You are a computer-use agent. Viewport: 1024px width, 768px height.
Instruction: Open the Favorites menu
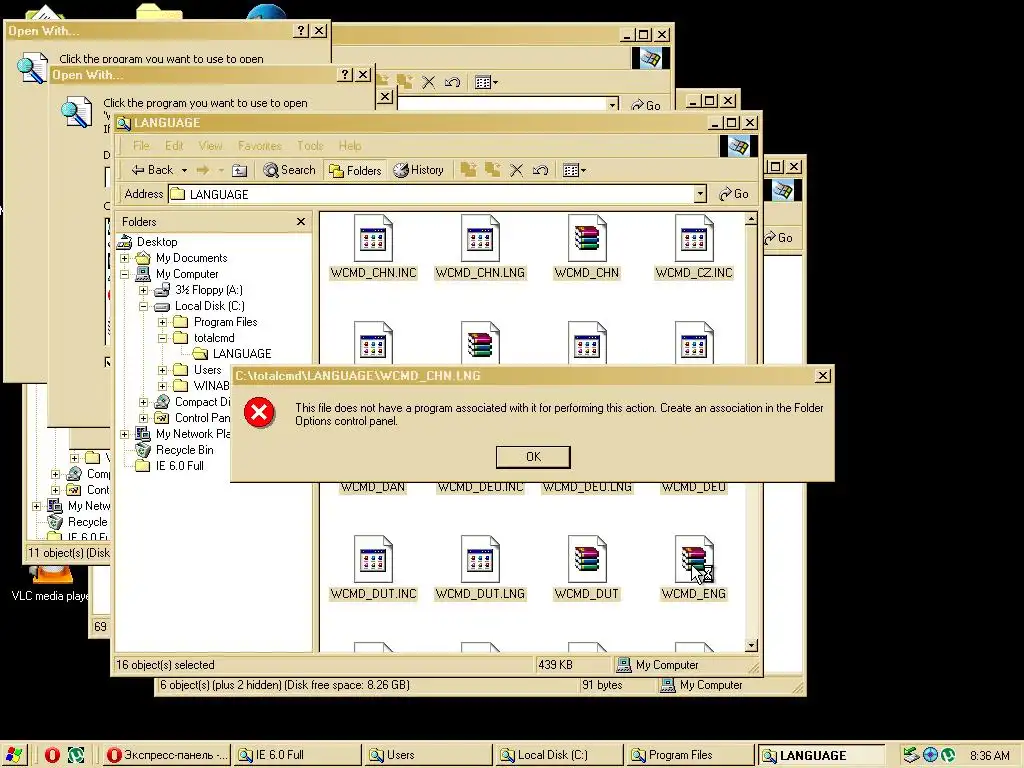(259, 146)
